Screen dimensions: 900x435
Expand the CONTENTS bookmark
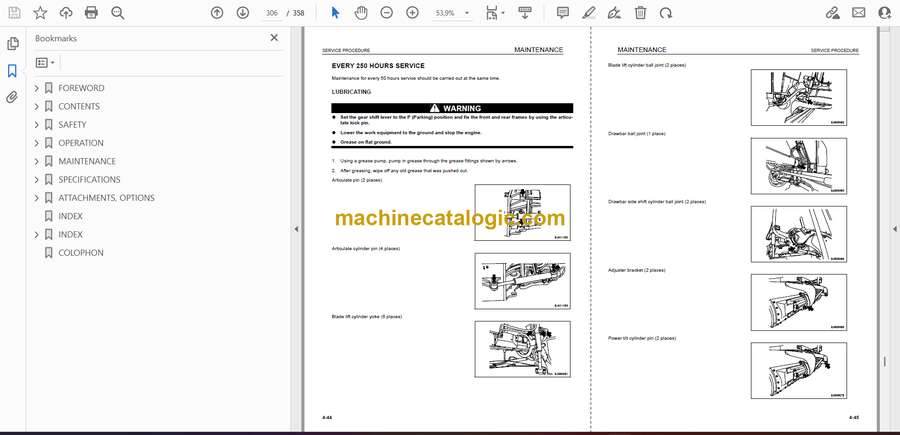click(37, 106)
